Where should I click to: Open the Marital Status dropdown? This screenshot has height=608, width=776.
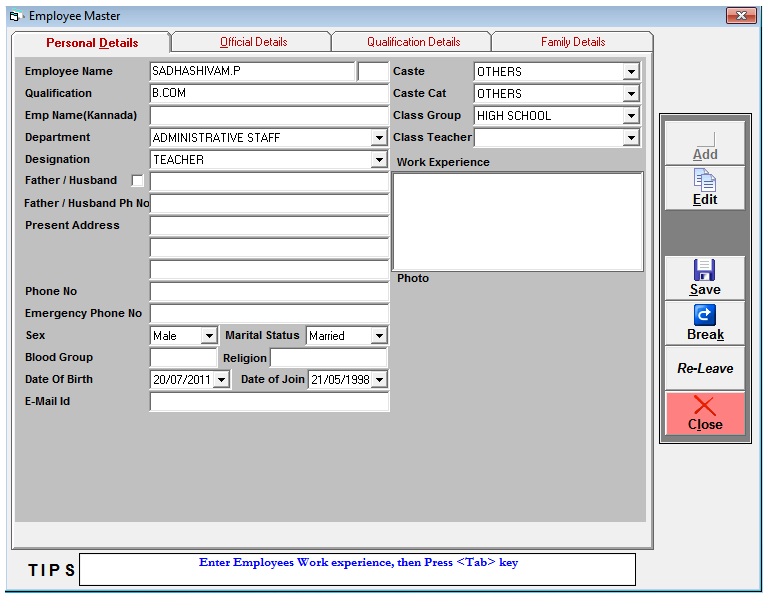[379, 336]
